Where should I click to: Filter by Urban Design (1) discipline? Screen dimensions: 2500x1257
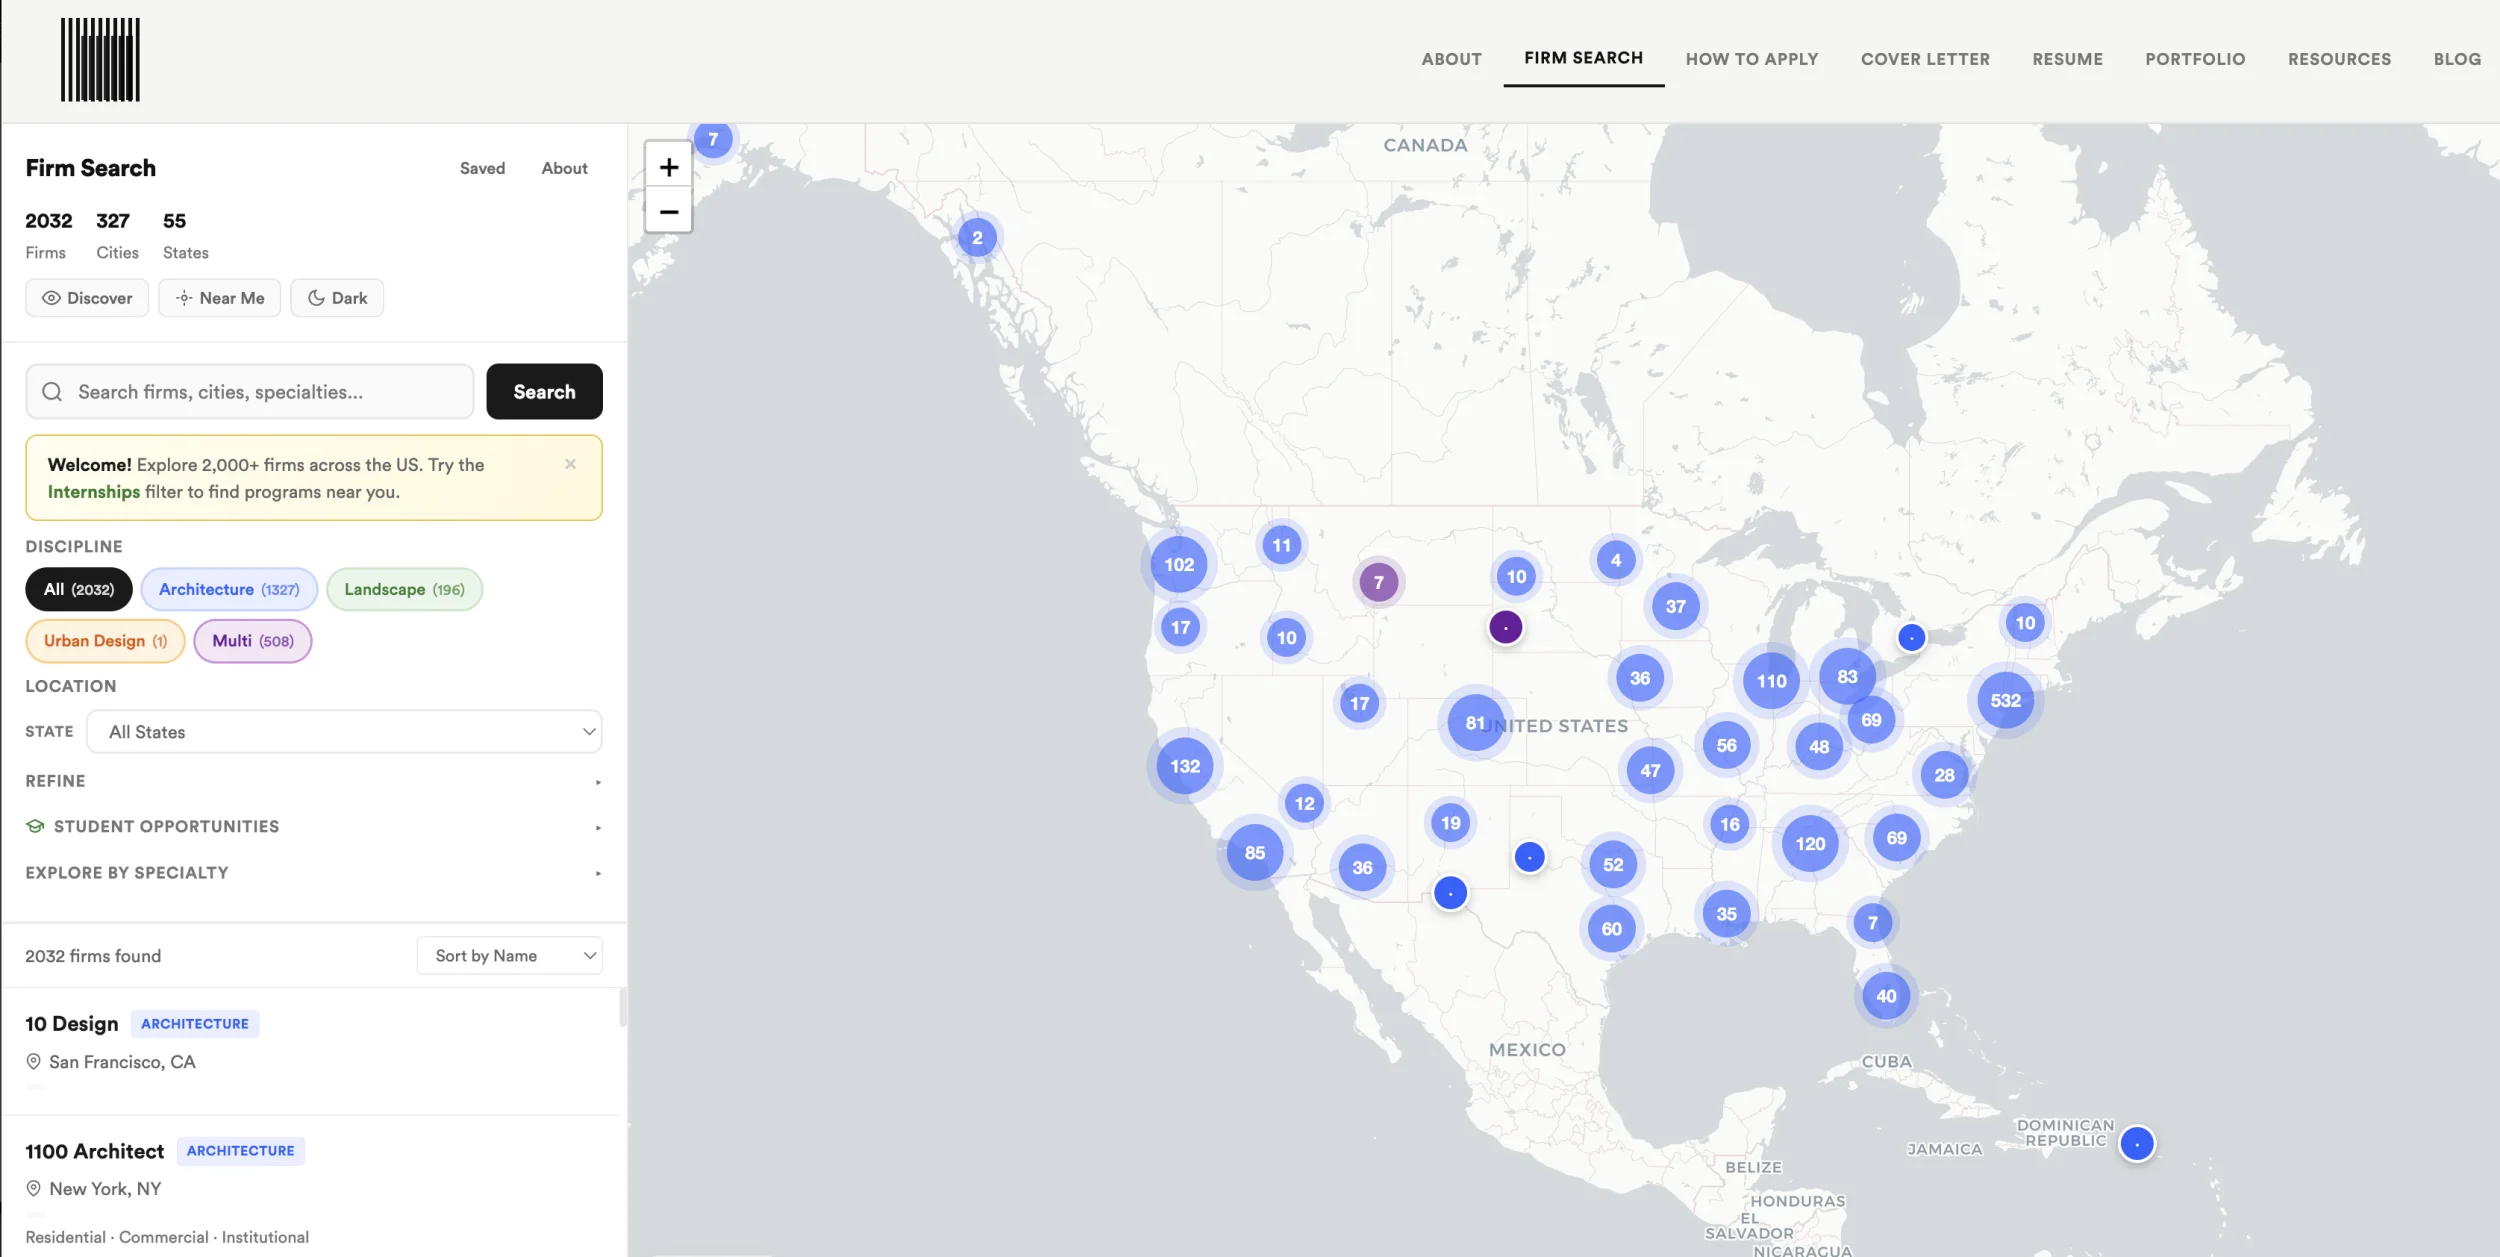click(x=105, y=641)
